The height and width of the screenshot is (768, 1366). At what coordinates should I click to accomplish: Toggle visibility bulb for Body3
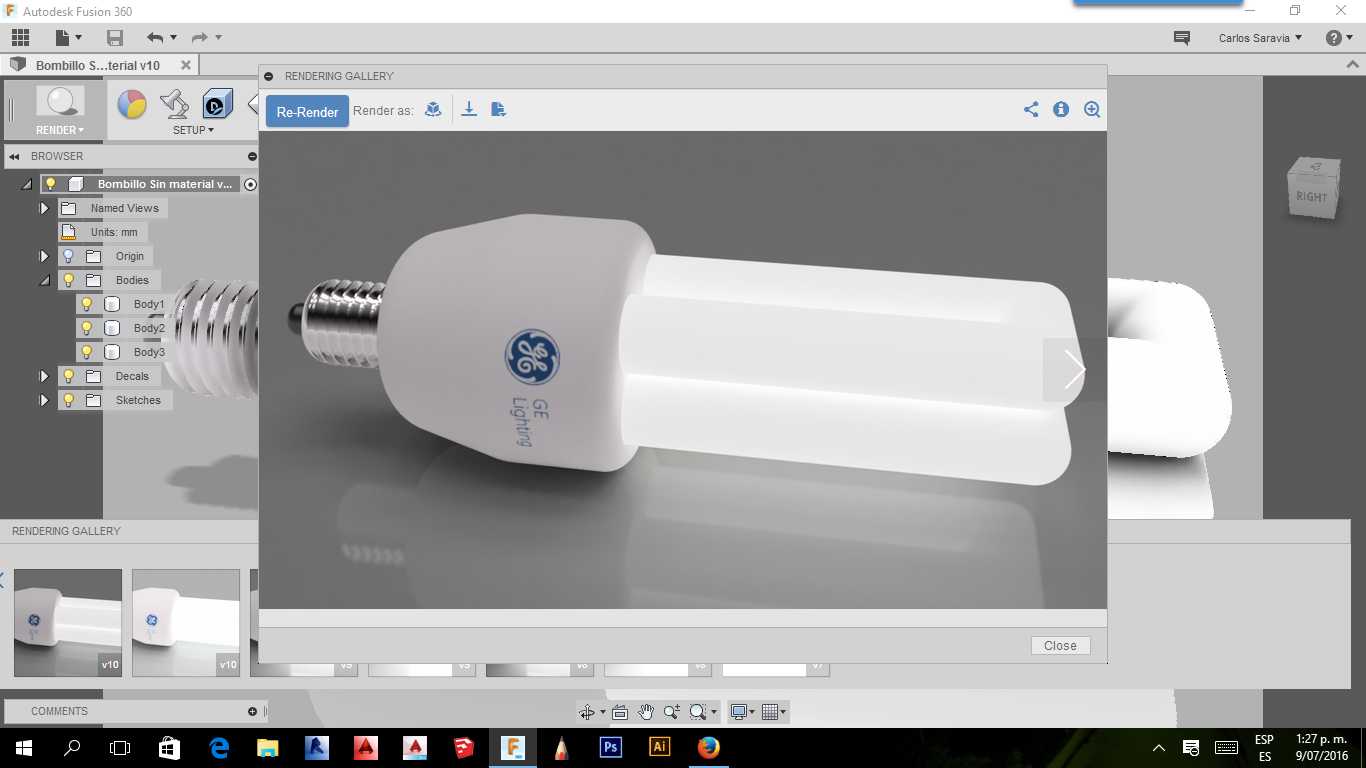pos(87,352)
